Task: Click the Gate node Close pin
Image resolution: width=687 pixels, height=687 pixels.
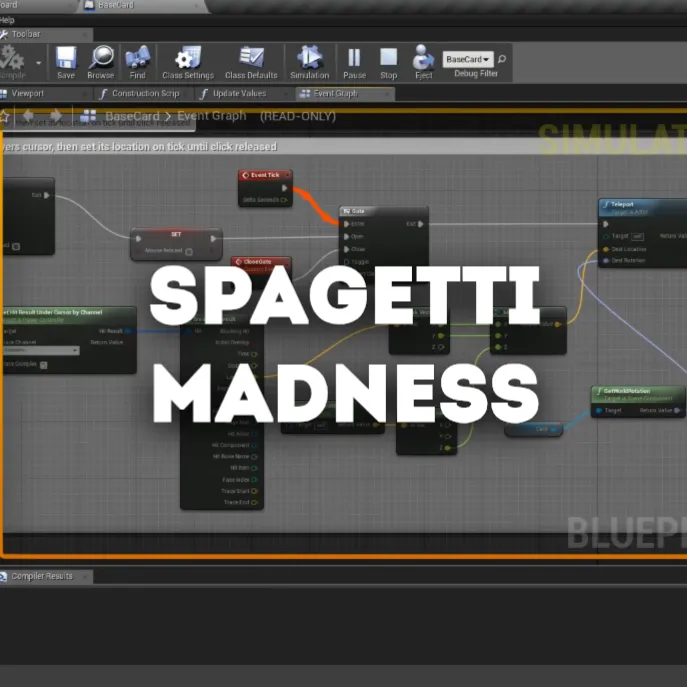Action: pyautogui.click(x=347, y=249)
